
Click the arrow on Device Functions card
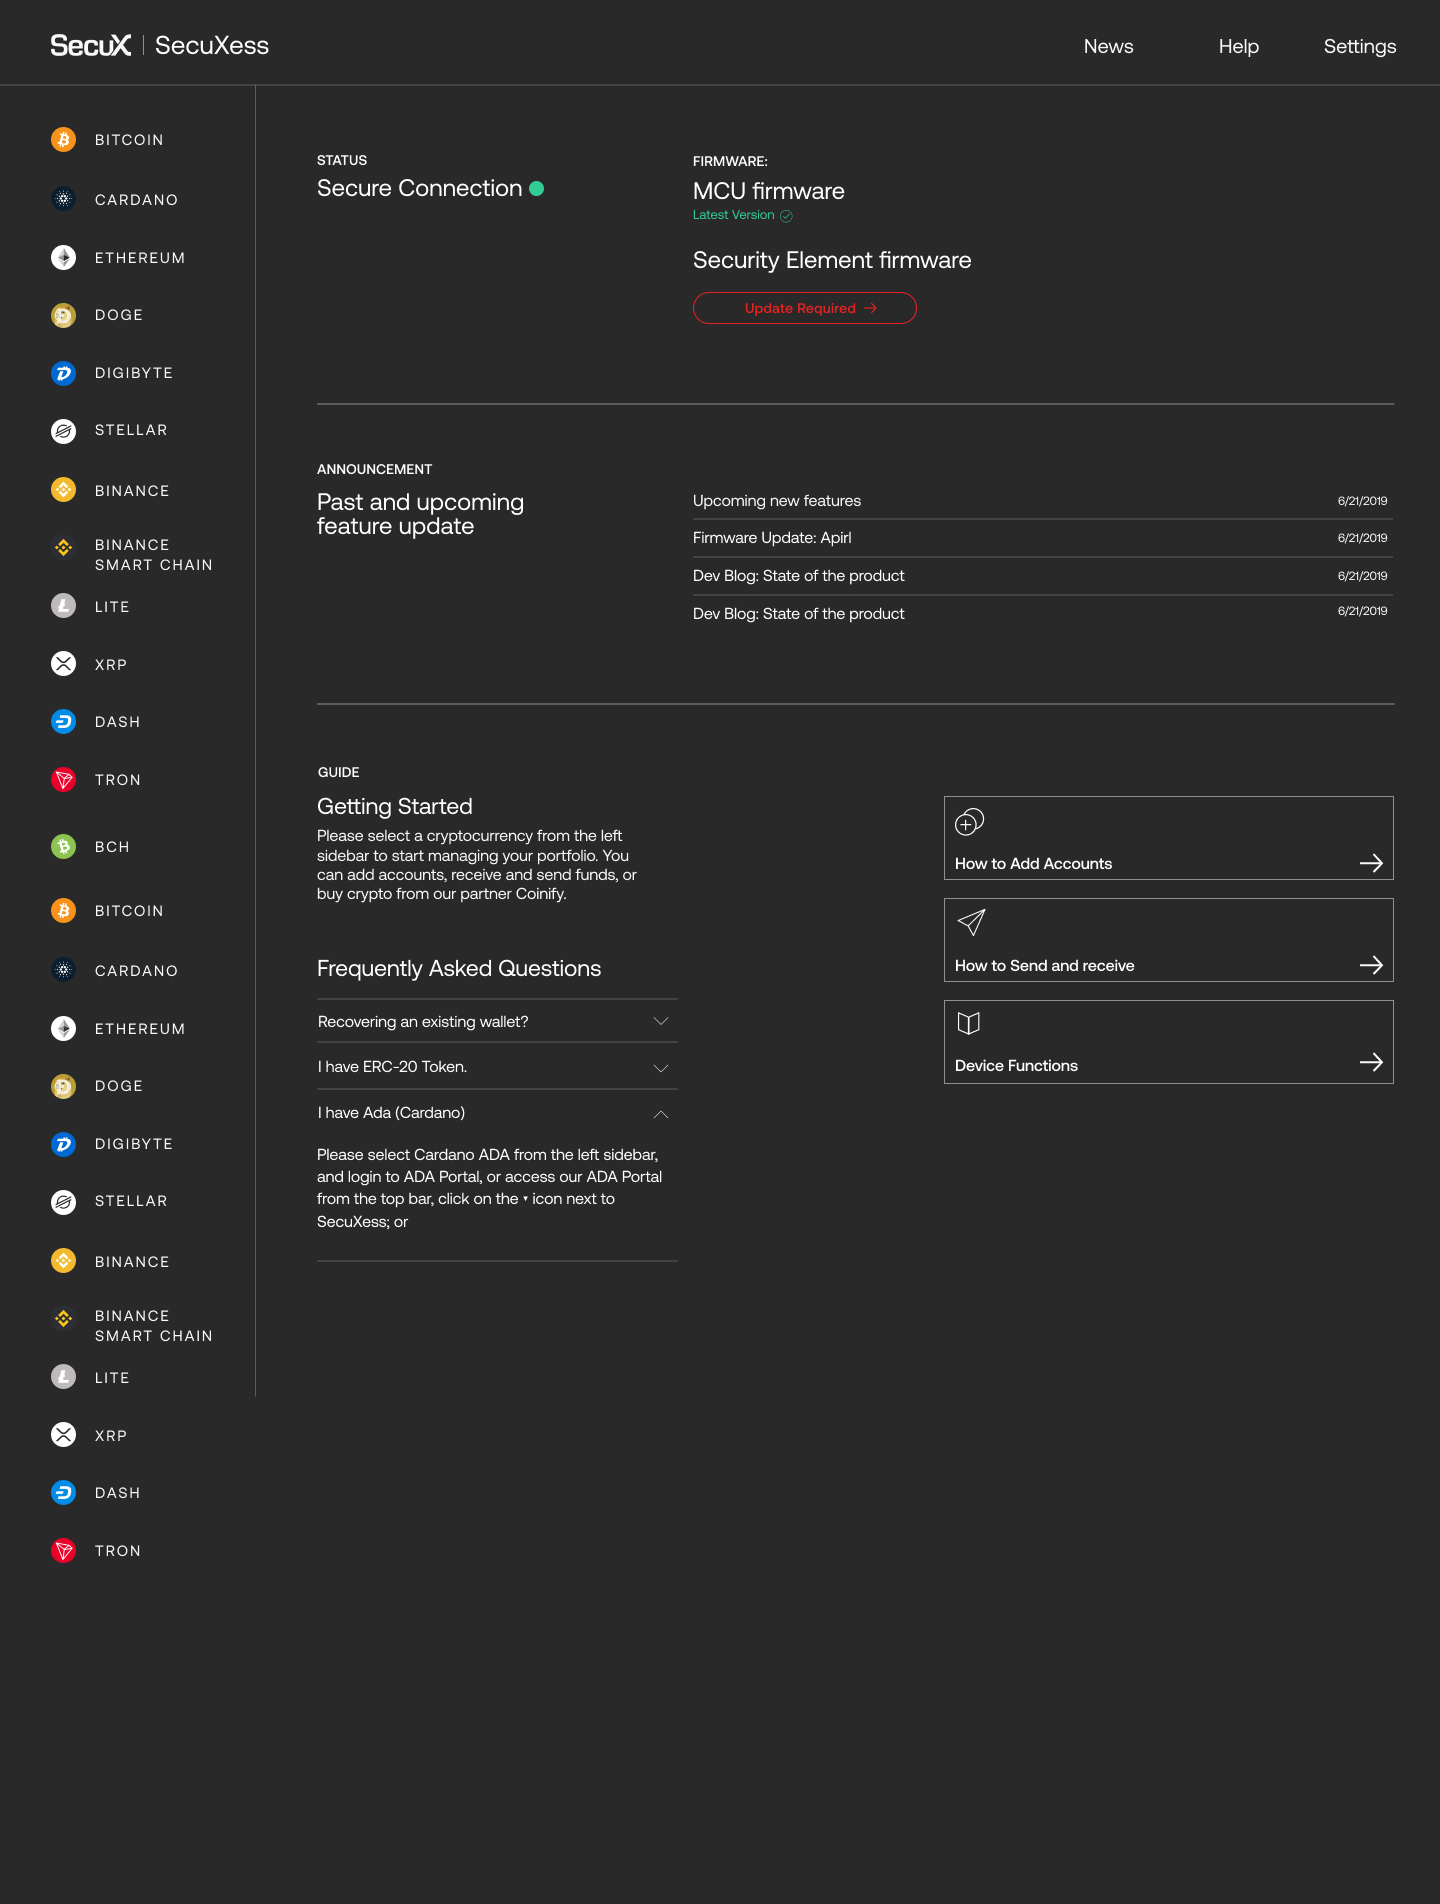point(1371,1062)
